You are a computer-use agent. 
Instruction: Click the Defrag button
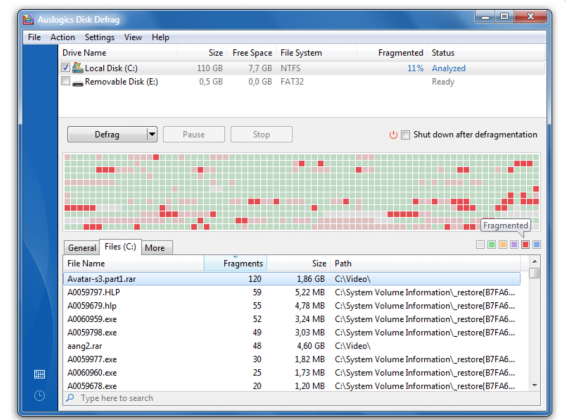point(107,135)
